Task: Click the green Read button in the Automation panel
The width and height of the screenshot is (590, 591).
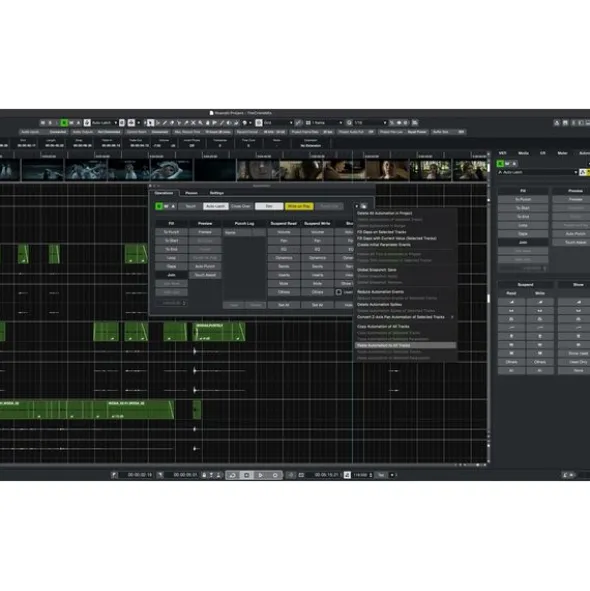Action: [x=159, y=206]
